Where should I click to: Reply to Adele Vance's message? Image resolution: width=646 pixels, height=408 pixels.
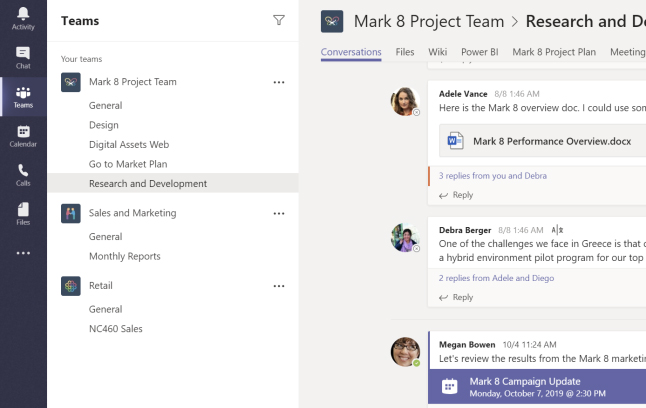(x=456, y=195)
